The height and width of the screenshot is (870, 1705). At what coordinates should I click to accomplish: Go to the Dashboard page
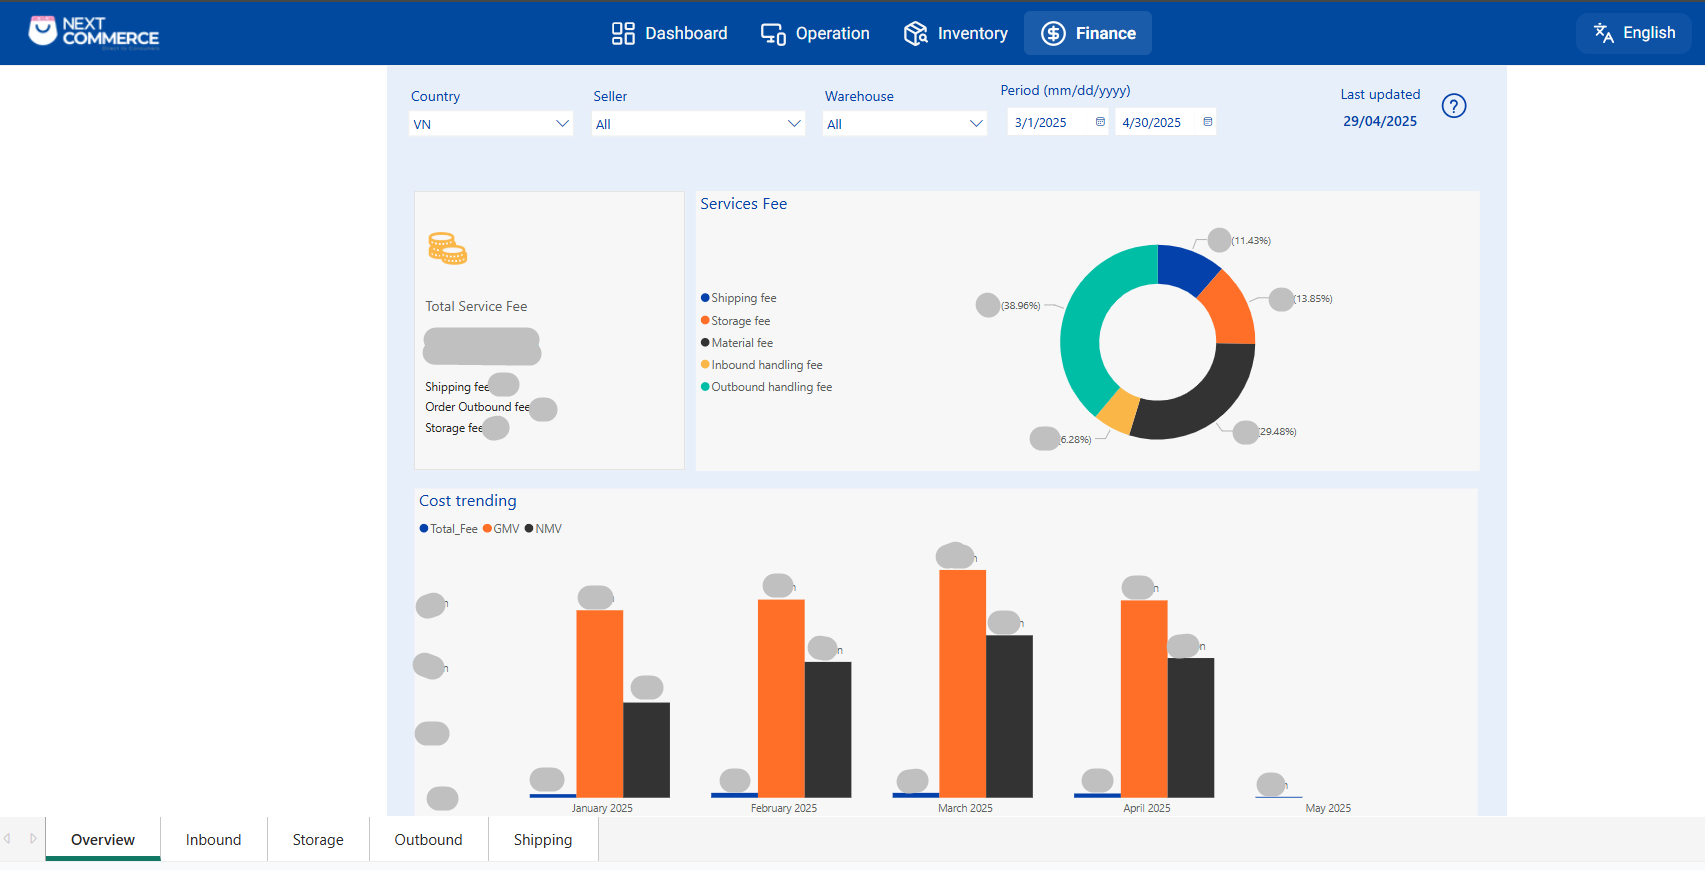(669, 33)
